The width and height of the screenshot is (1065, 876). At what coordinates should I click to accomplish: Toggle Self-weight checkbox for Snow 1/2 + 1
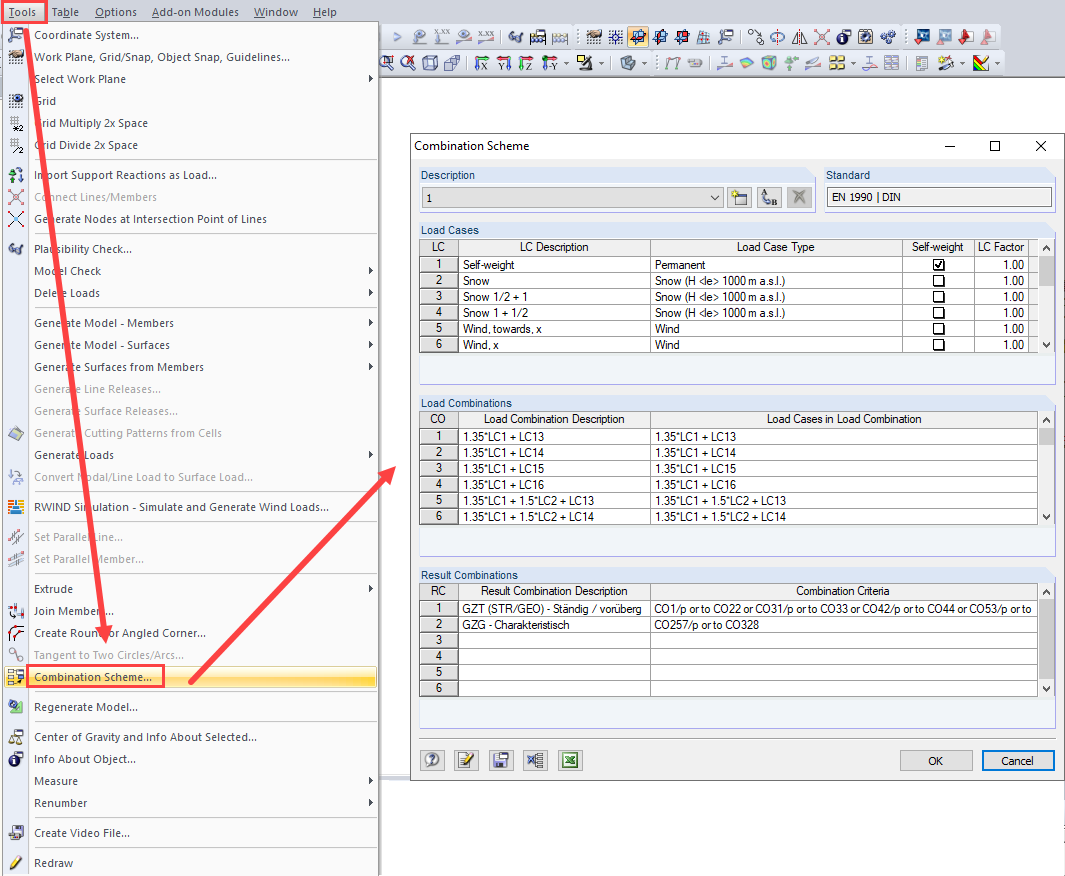(x=938, y=297)
